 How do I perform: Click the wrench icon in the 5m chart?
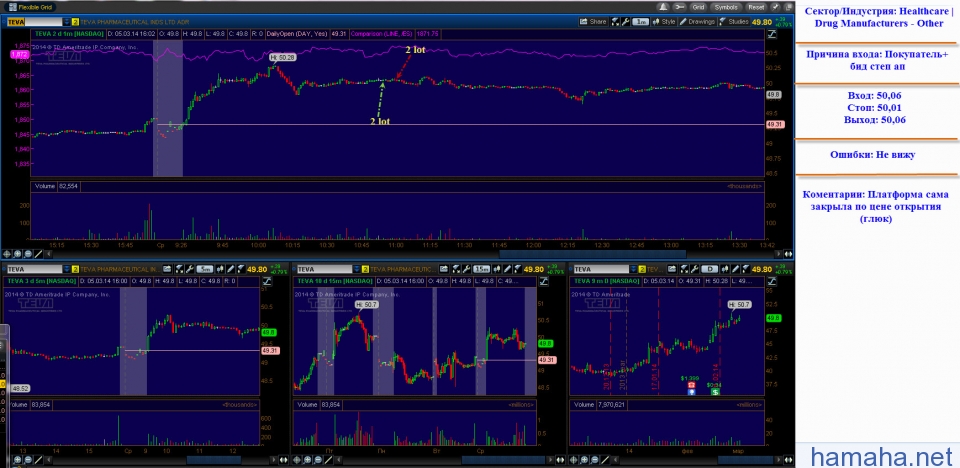point(190,269)
